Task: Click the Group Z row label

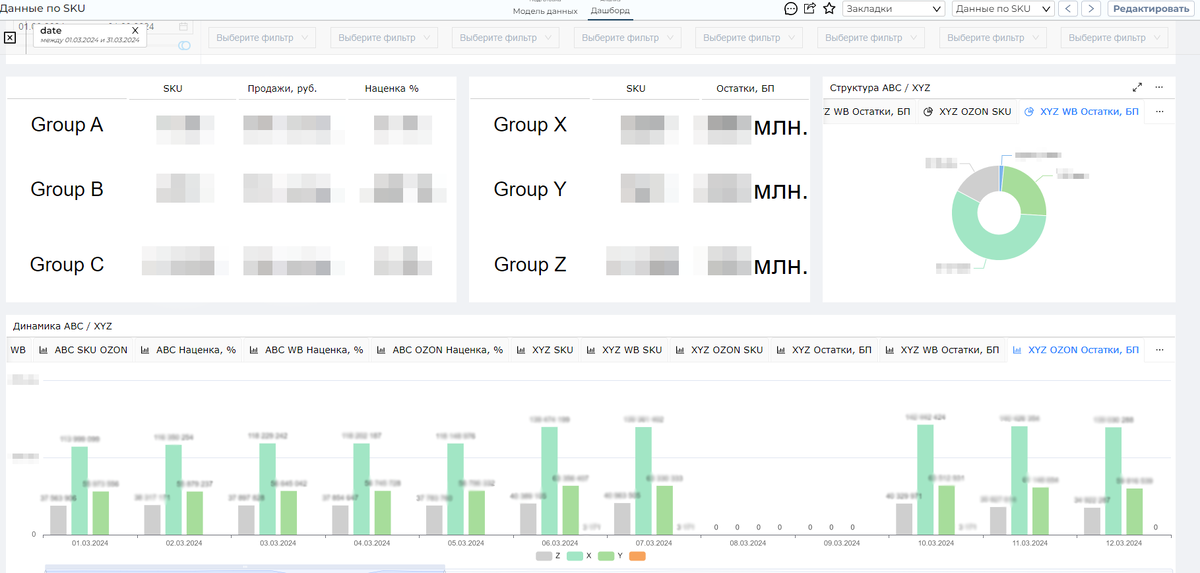Action: 530,265
